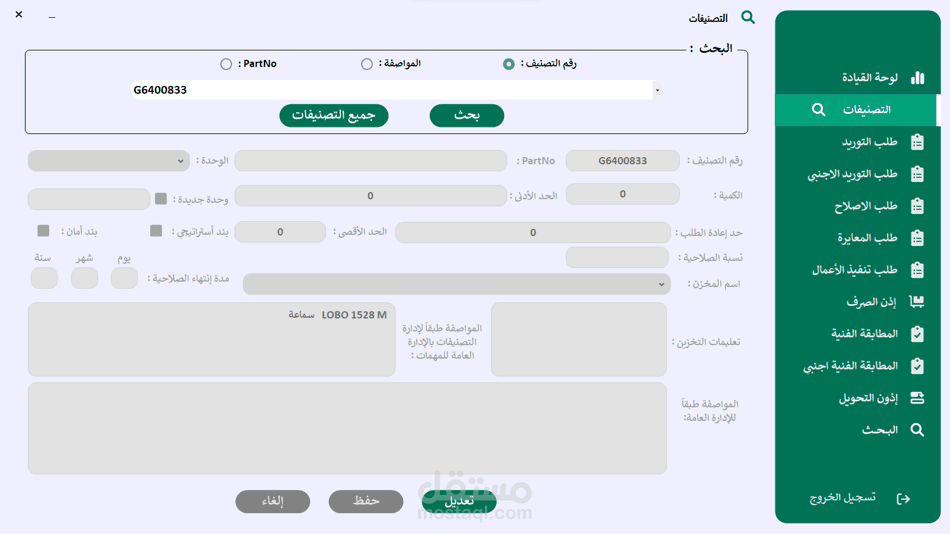Open search field dropdown arrow

coord(657,90)
